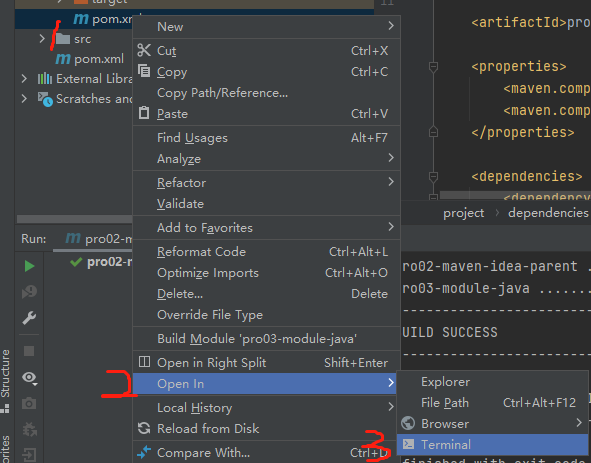Select the pro02 successful run entry
591x463 pixels.
101,262
